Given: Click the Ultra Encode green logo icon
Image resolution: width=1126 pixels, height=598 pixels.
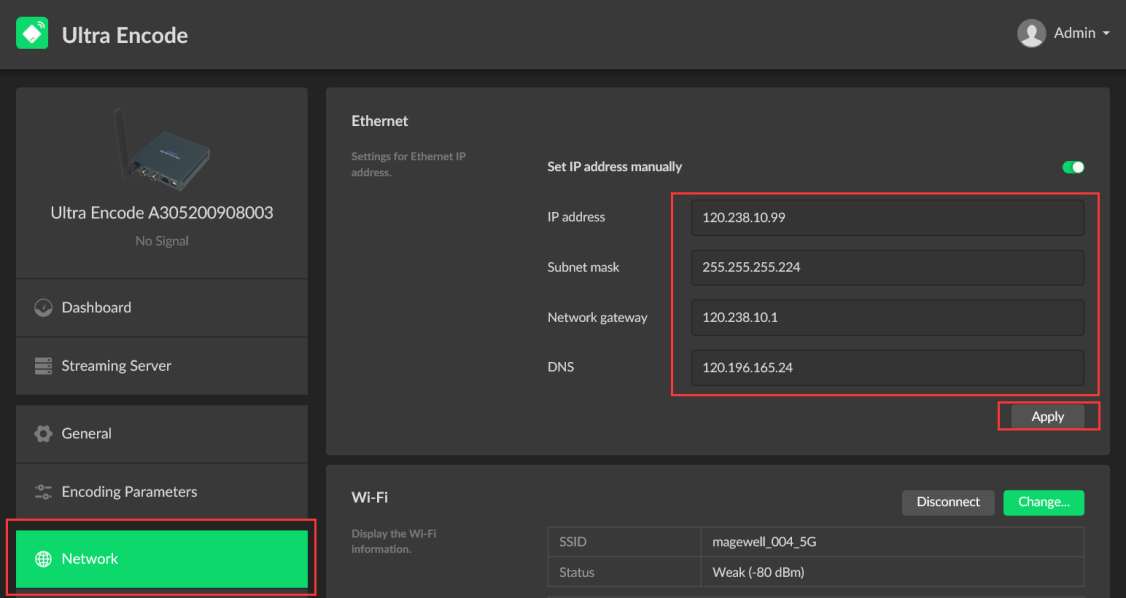Looking at the screenshot, I should click(32, 34).
